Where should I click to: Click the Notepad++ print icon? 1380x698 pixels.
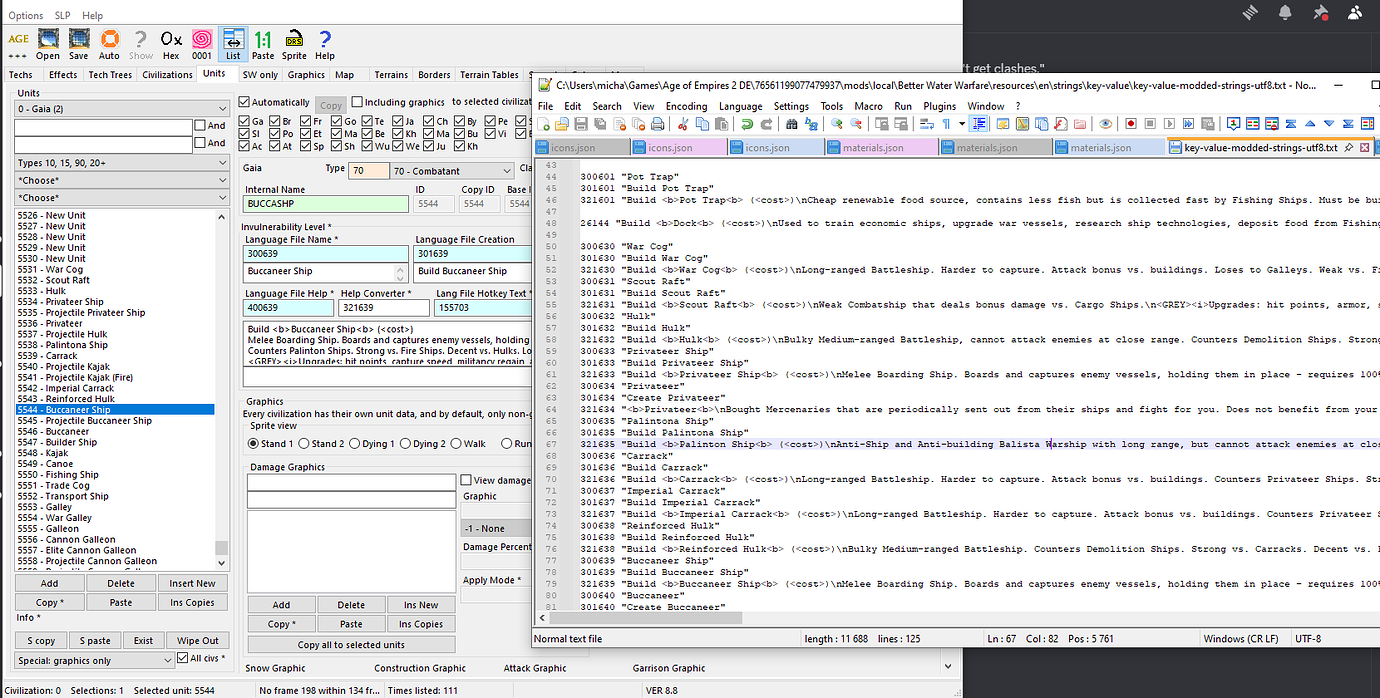(x=657, y=126)
